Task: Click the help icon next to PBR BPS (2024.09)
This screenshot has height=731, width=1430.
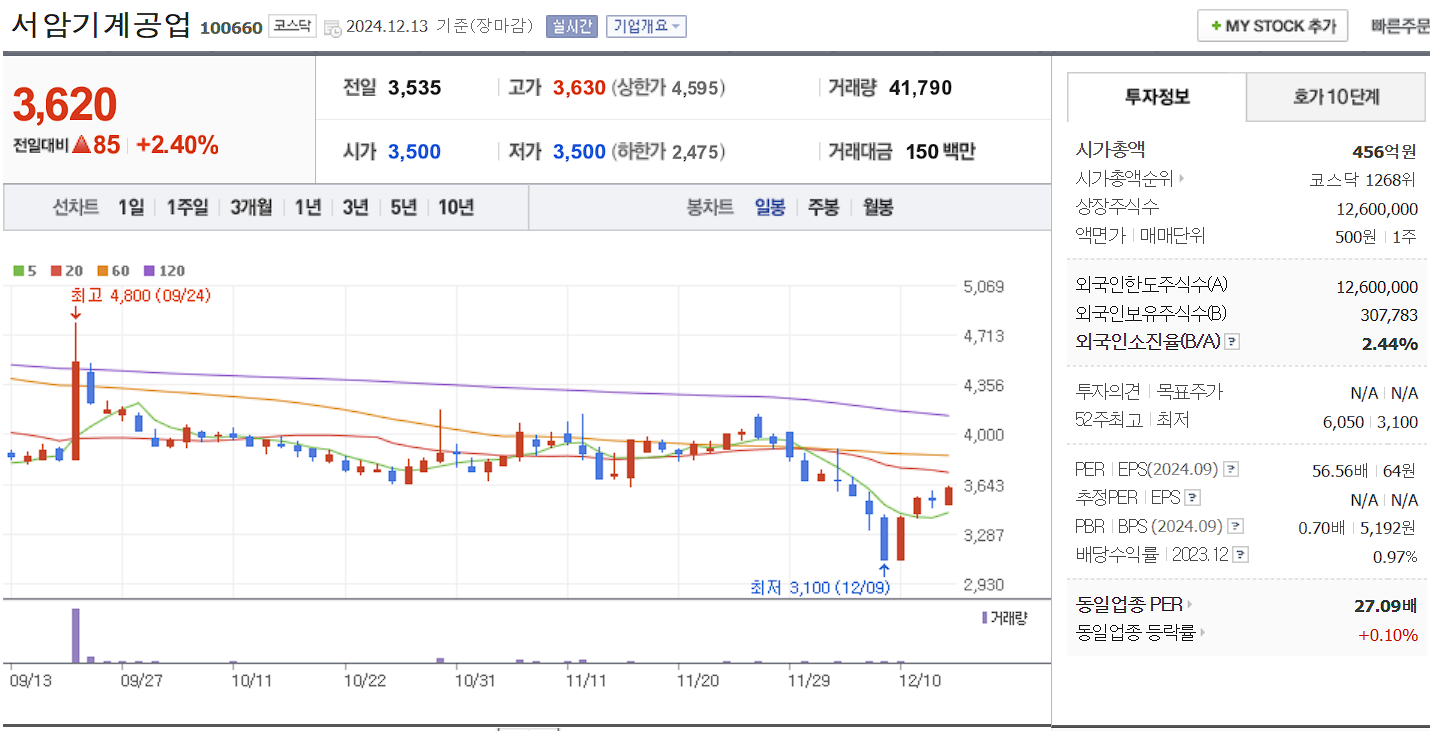Action: tap(1237, 526)
